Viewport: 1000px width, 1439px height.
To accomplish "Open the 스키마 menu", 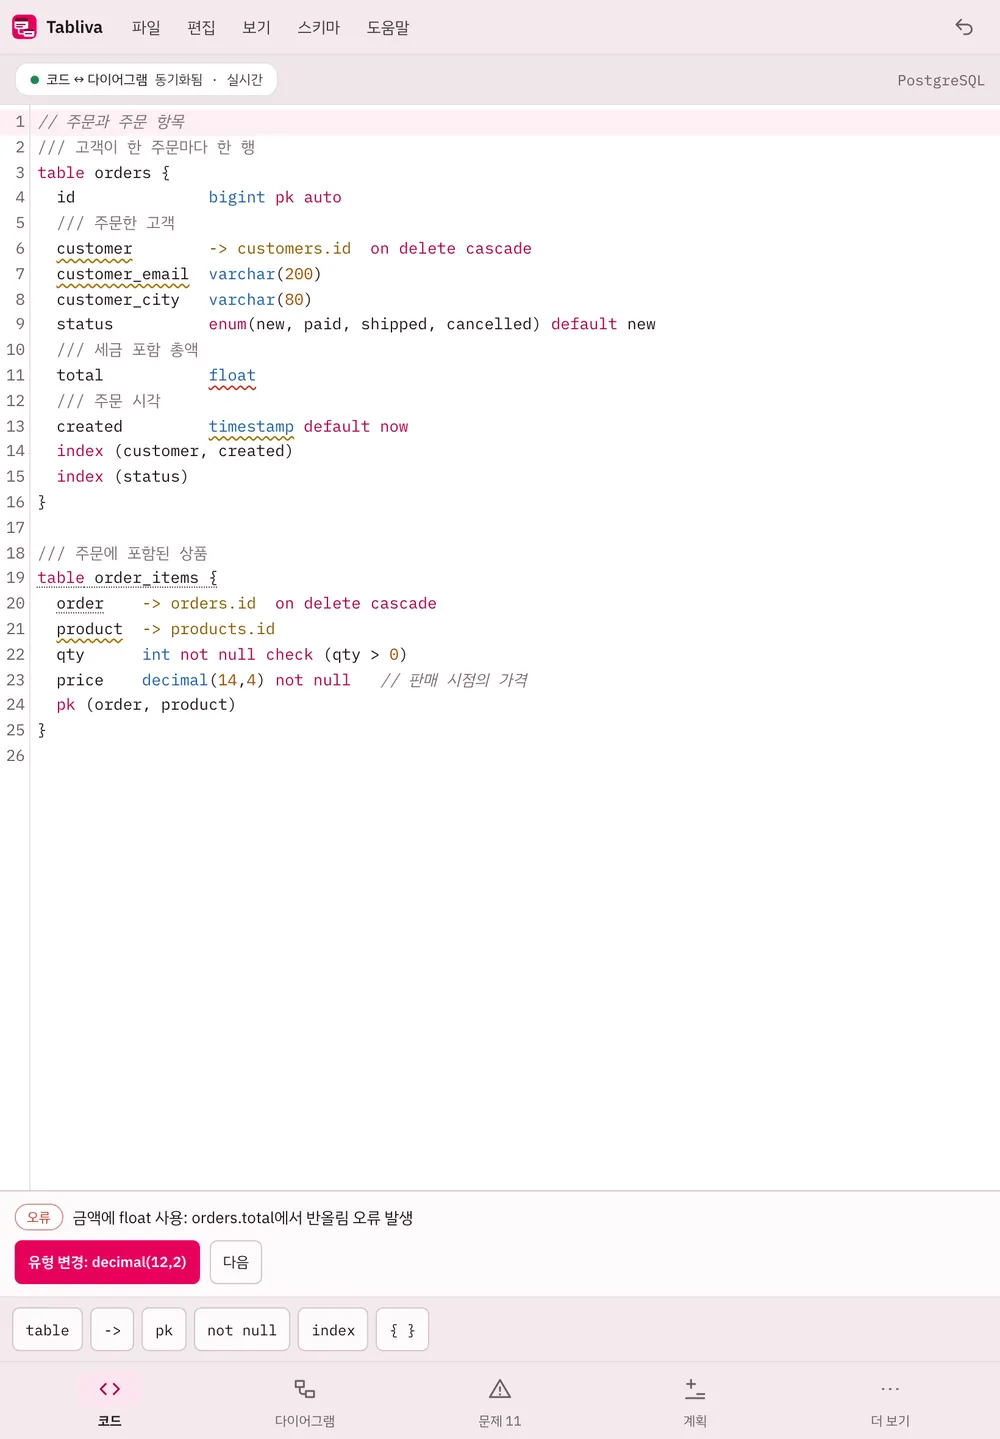I will point(319,27).
